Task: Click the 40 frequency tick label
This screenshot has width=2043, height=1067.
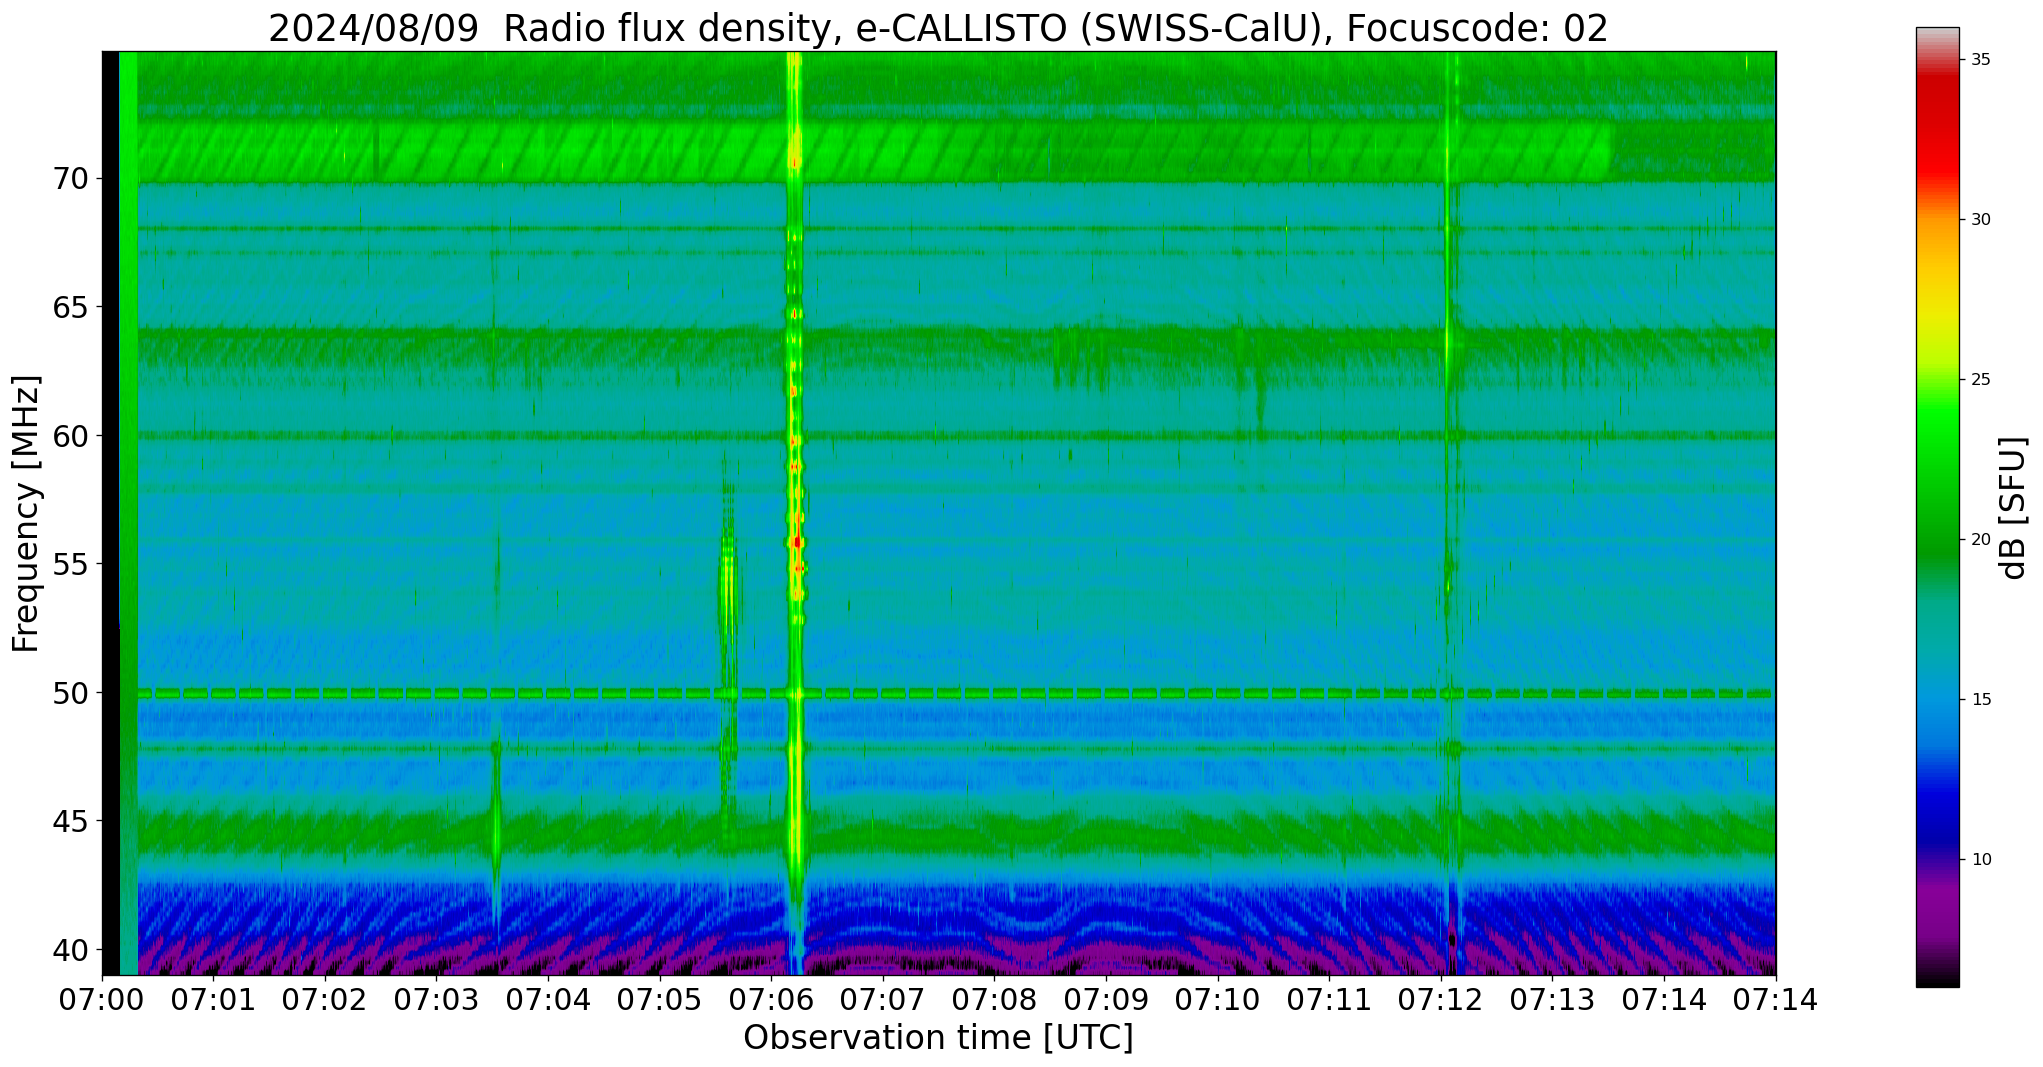Action: point(70,949)
